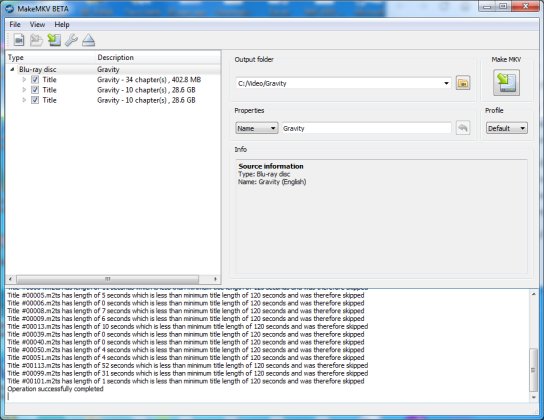The image size is (544, 420).
Task: Click the Eject disc toolbar icon
Action: coord(88,40)
